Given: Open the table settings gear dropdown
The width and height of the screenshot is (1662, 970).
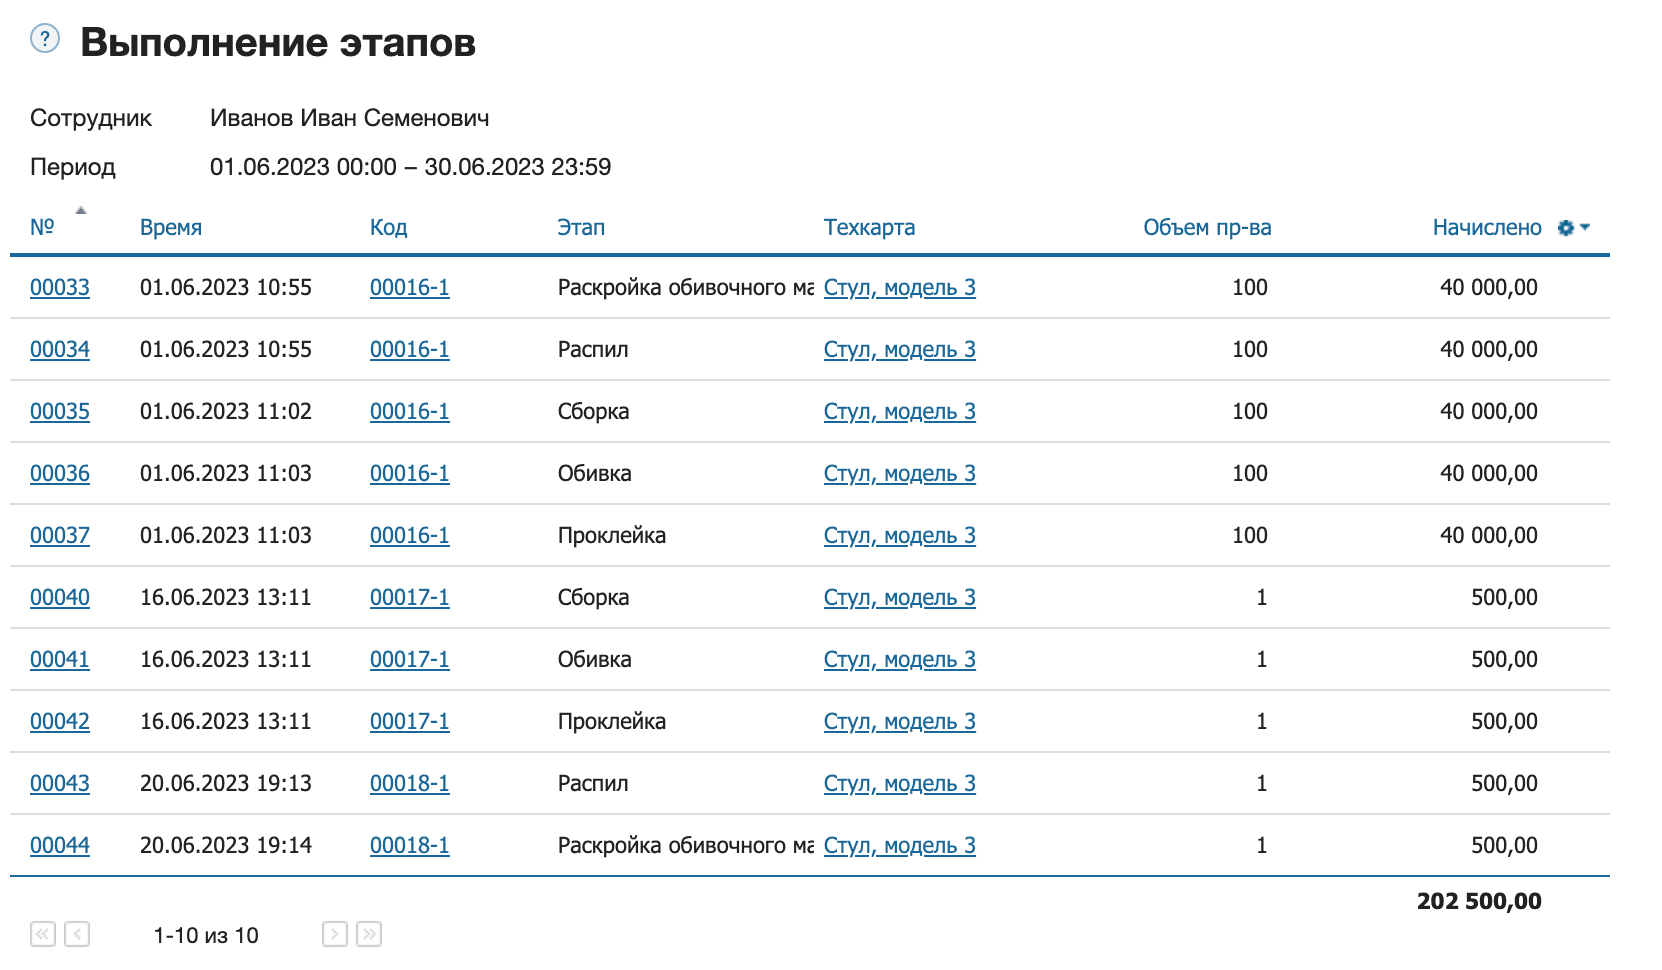Looking at the screenshot, I should pos(1572,228).
